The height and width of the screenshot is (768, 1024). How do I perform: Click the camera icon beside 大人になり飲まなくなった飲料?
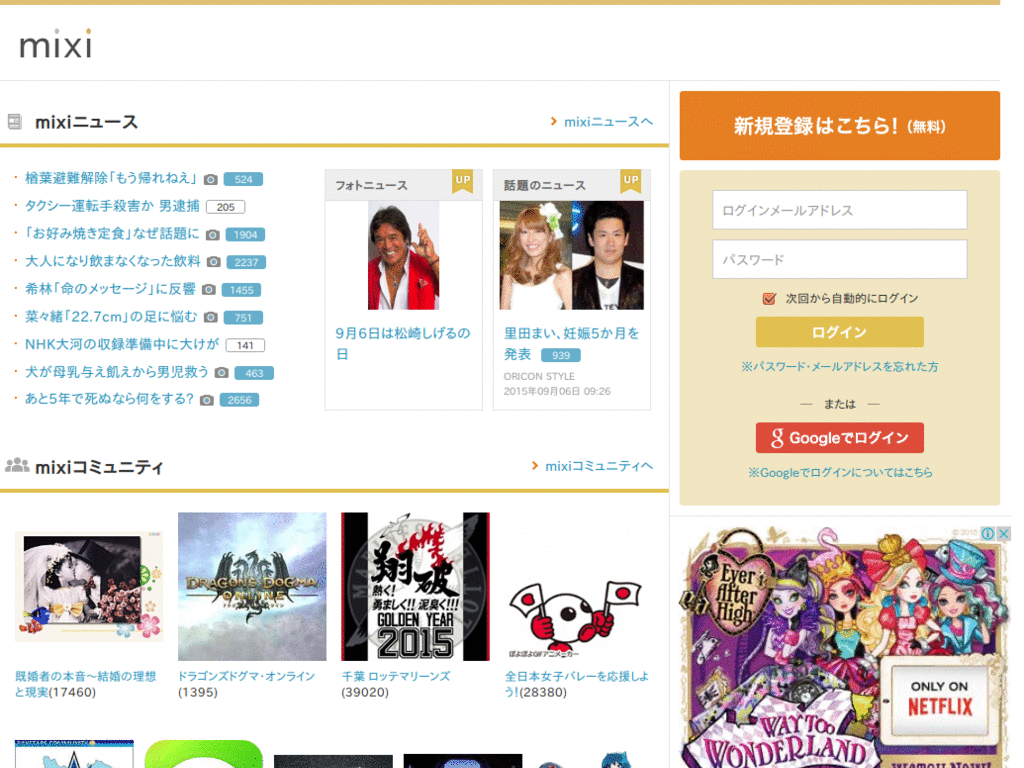[214, 262]
